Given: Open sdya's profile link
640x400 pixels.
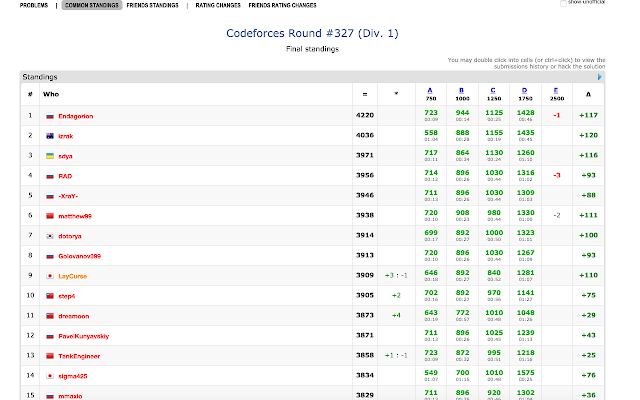Looking at the screenshot, I should [65, 156].
